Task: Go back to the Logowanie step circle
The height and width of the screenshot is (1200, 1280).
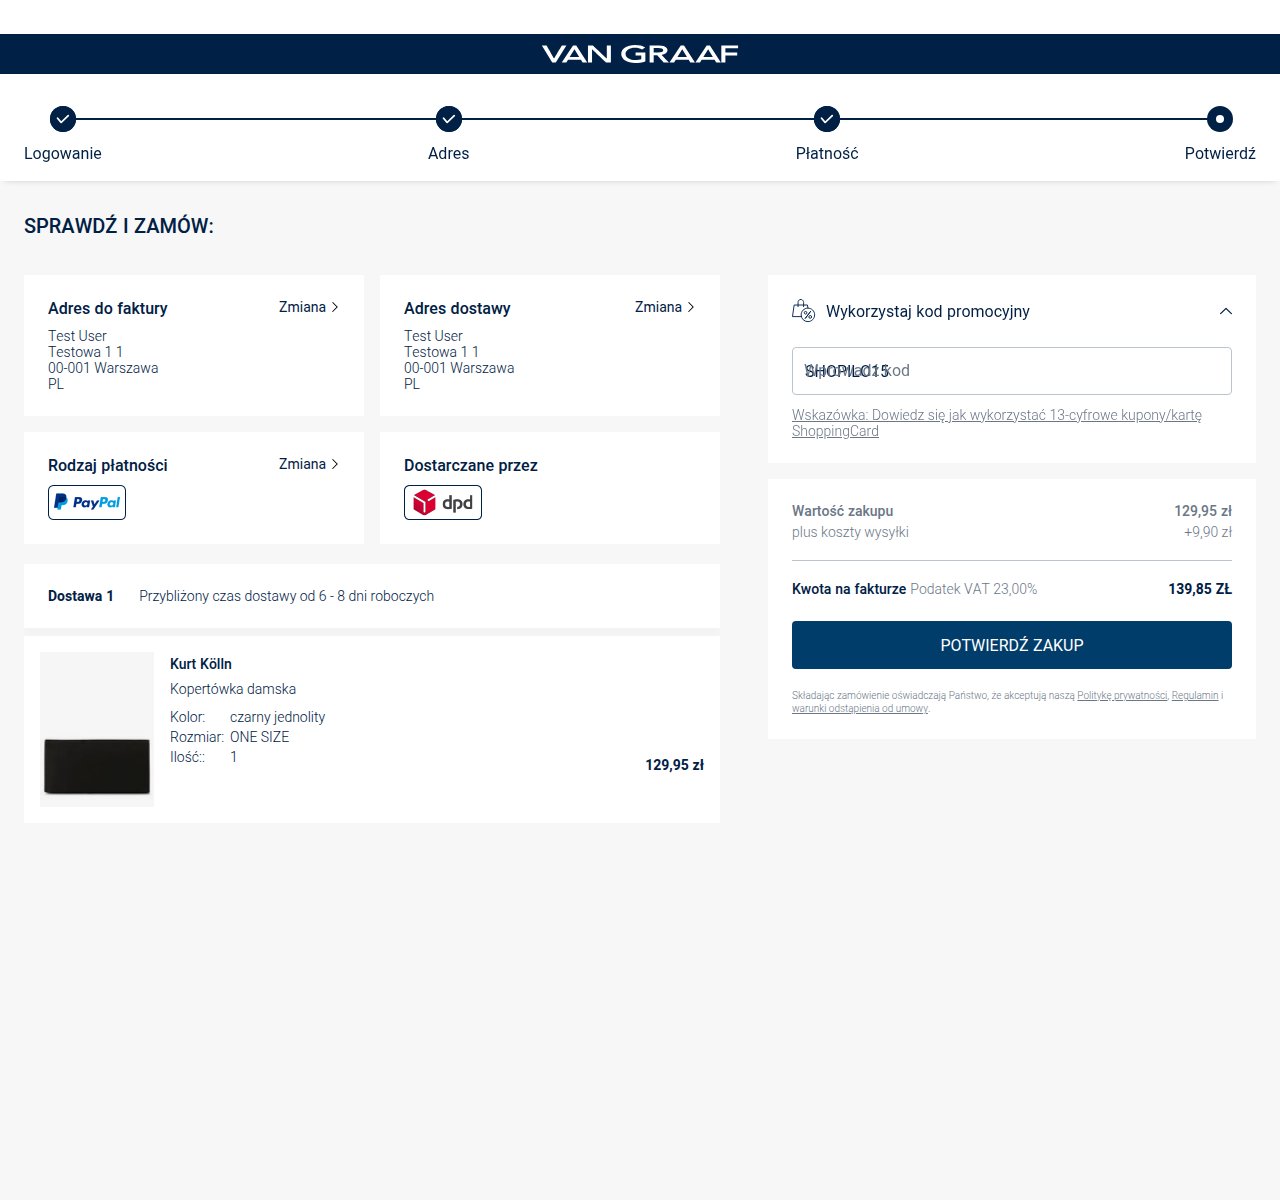Action: 63,119
